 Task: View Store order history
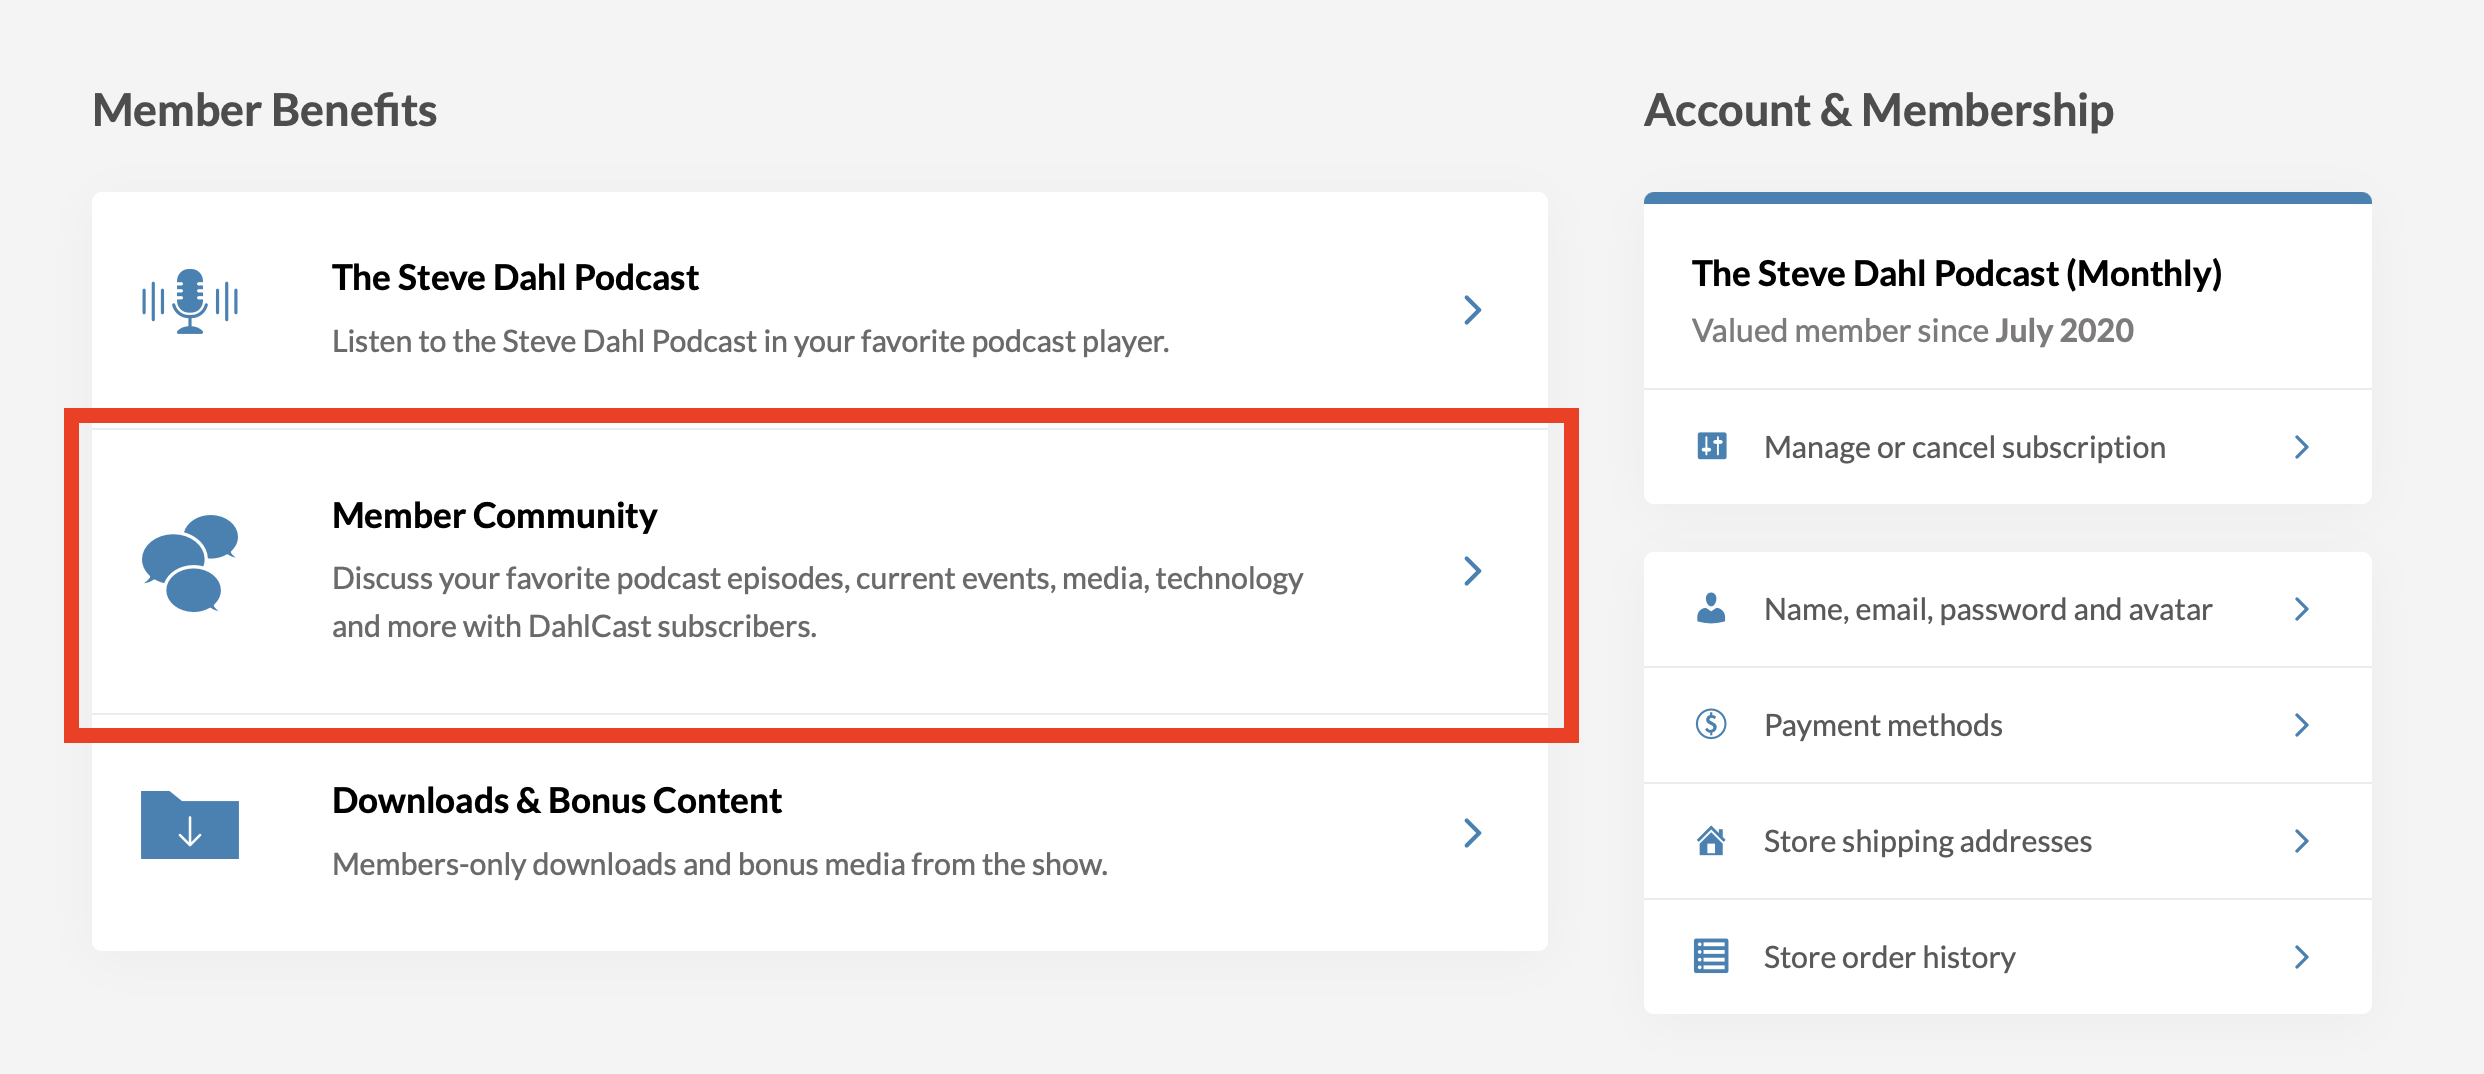(x=2008, y=957)
